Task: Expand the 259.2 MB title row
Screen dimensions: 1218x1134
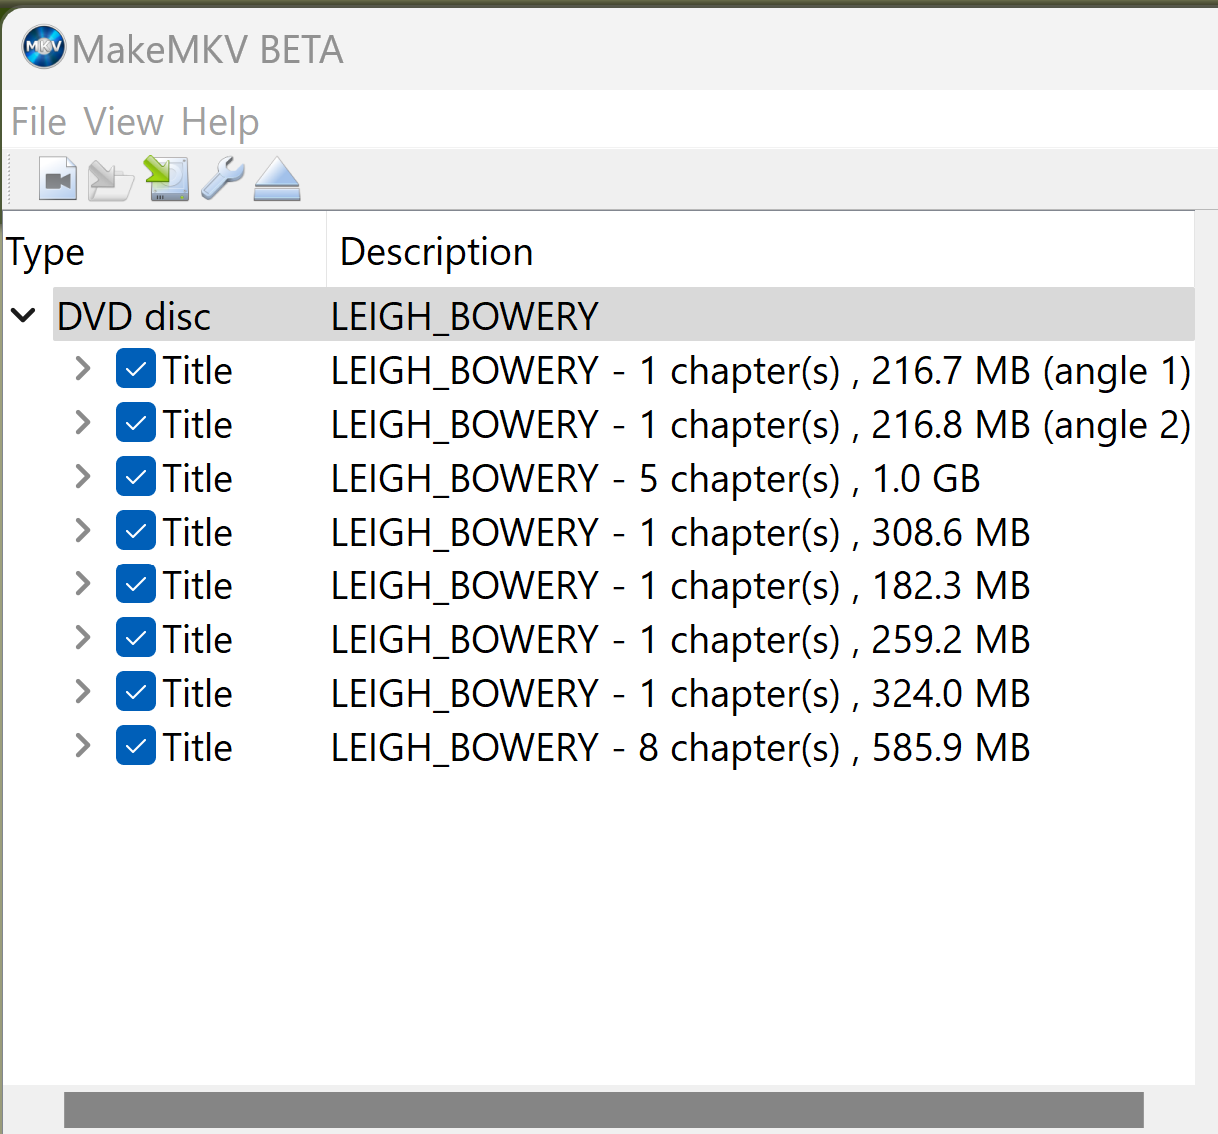Action: (83, 638)
